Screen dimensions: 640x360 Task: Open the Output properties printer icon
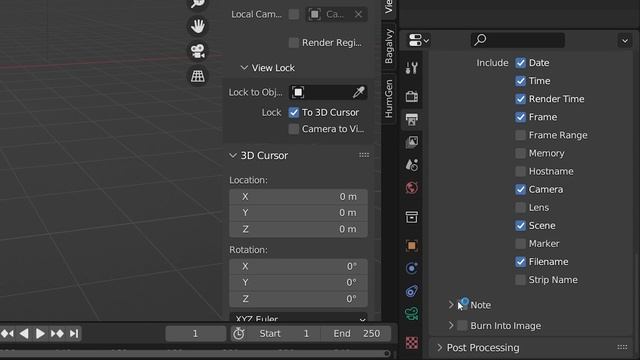pos(411,120)
